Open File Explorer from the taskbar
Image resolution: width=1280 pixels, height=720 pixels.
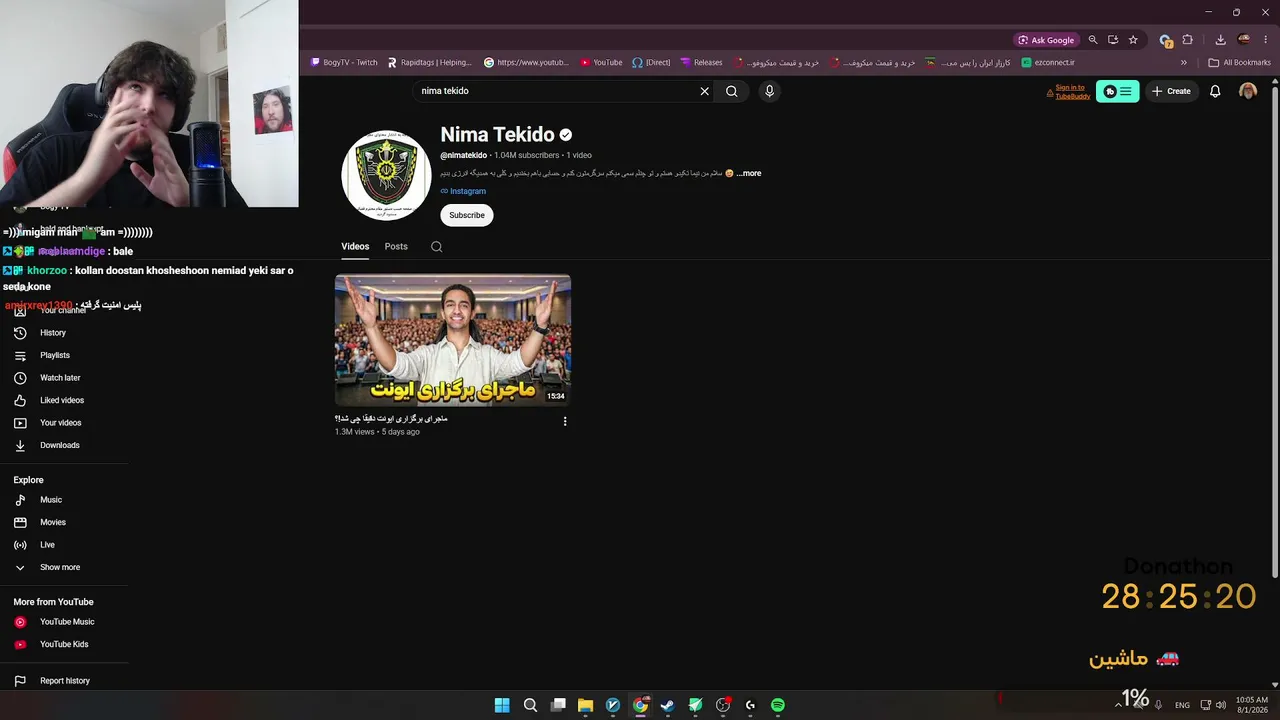(585, 705)
